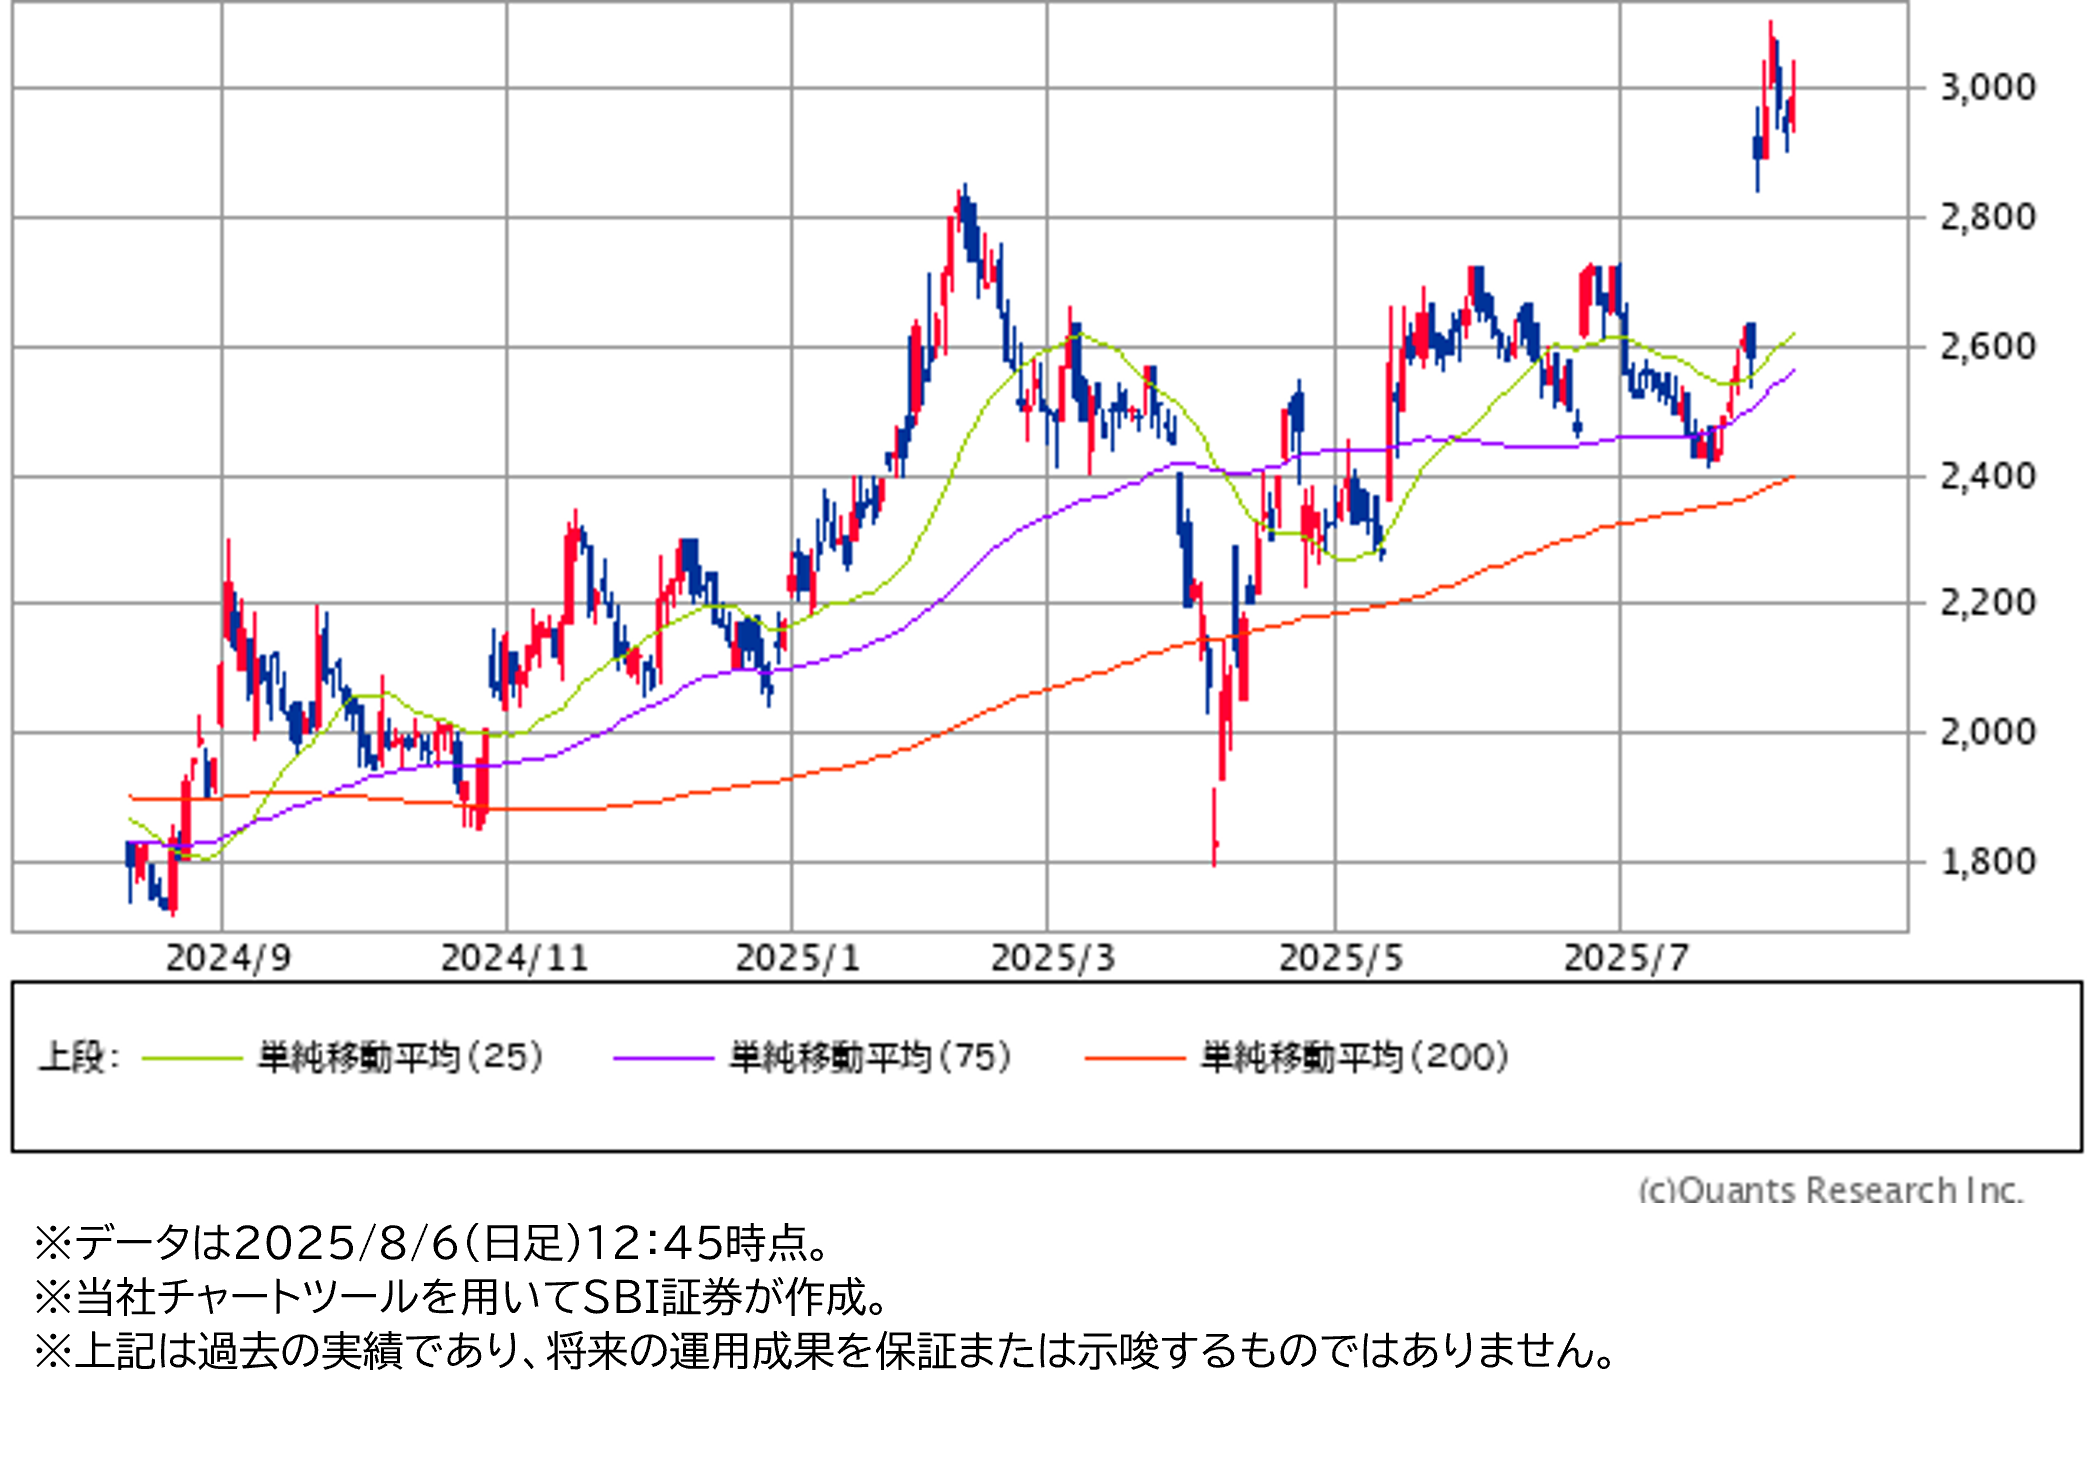Click the 2,000 price axis label
The height and width of the screenshot is (1463, 2090).
coord(1986,732)
